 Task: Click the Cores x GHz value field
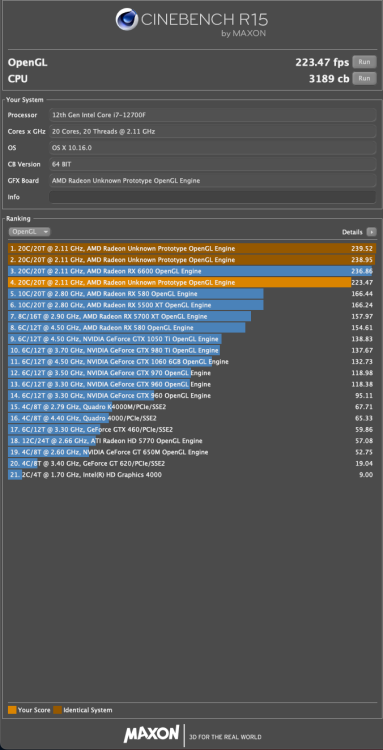click(212, 132)
